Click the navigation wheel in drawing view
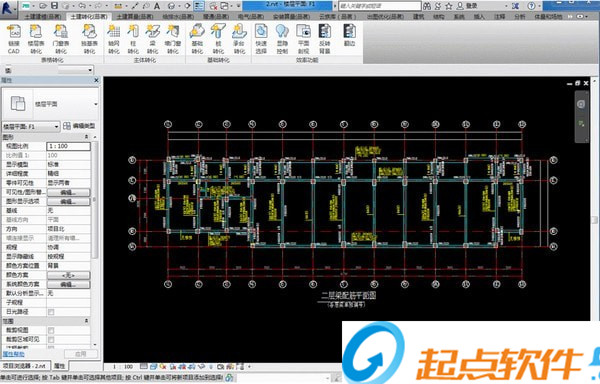This screenshot has height=384, width=600. (581, 104)
